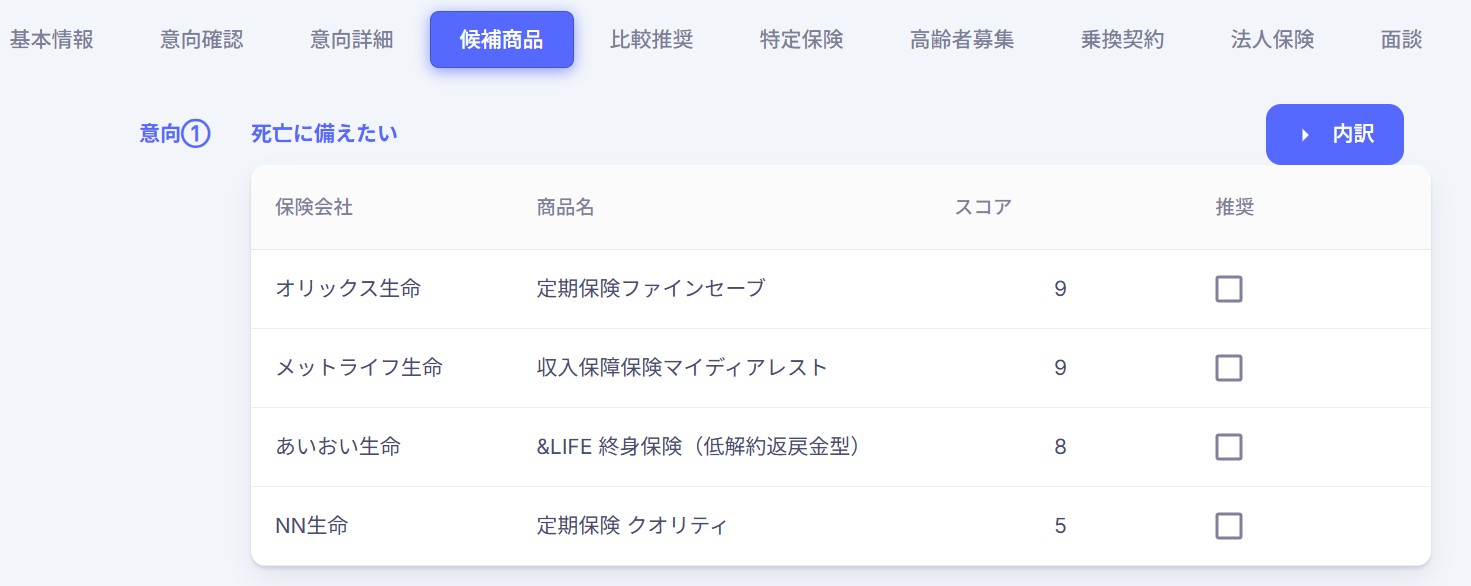The height and width of the screenshot is (586, 1471).
Task: Check recommendation box for &LIFE 終身保険
Action: point(1228,447)
